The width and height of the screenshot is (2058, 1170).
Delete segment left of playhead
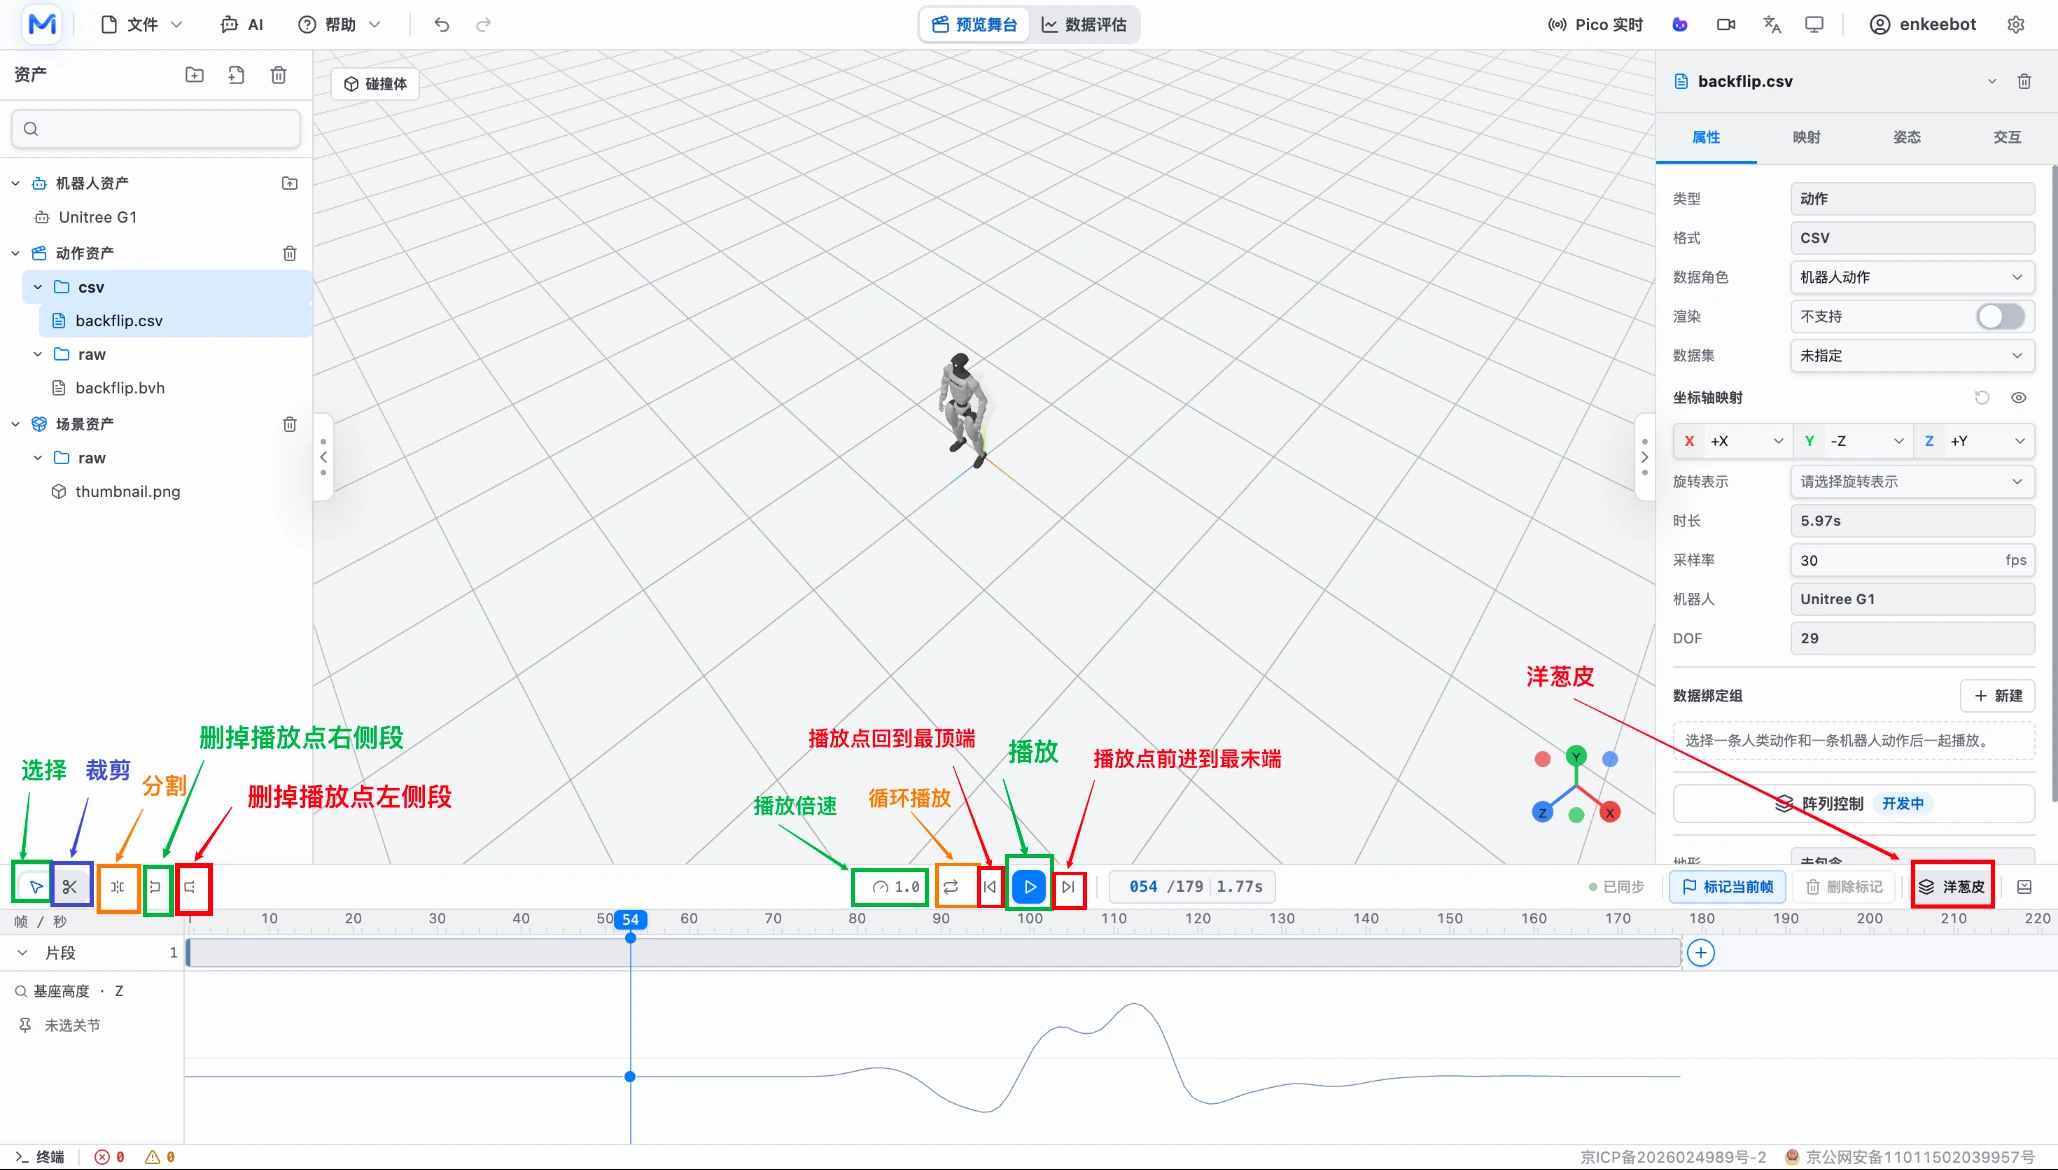tap(190, 887)
